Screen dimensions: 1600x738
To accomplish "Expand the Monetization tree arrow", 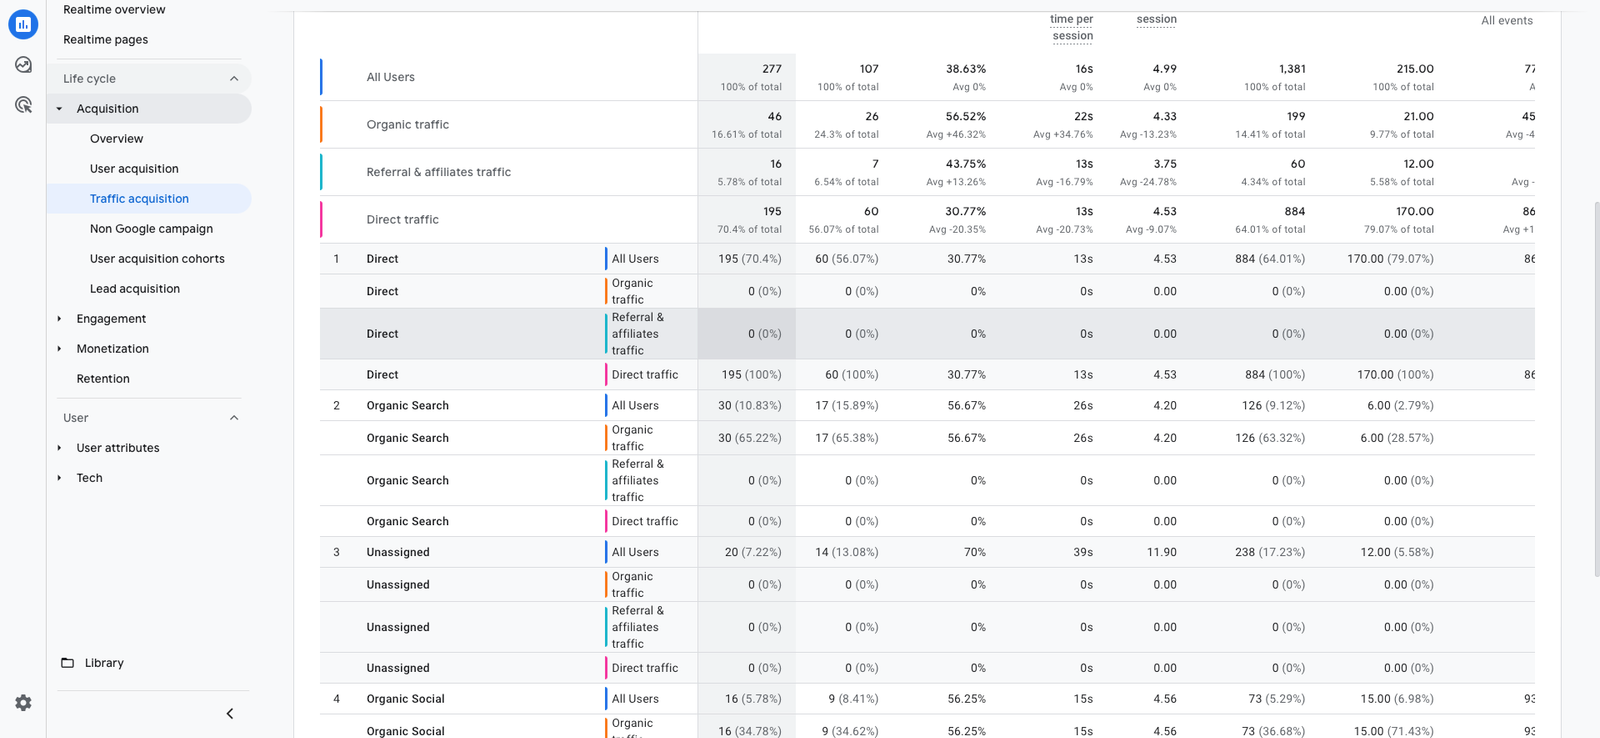I will 59,349.
